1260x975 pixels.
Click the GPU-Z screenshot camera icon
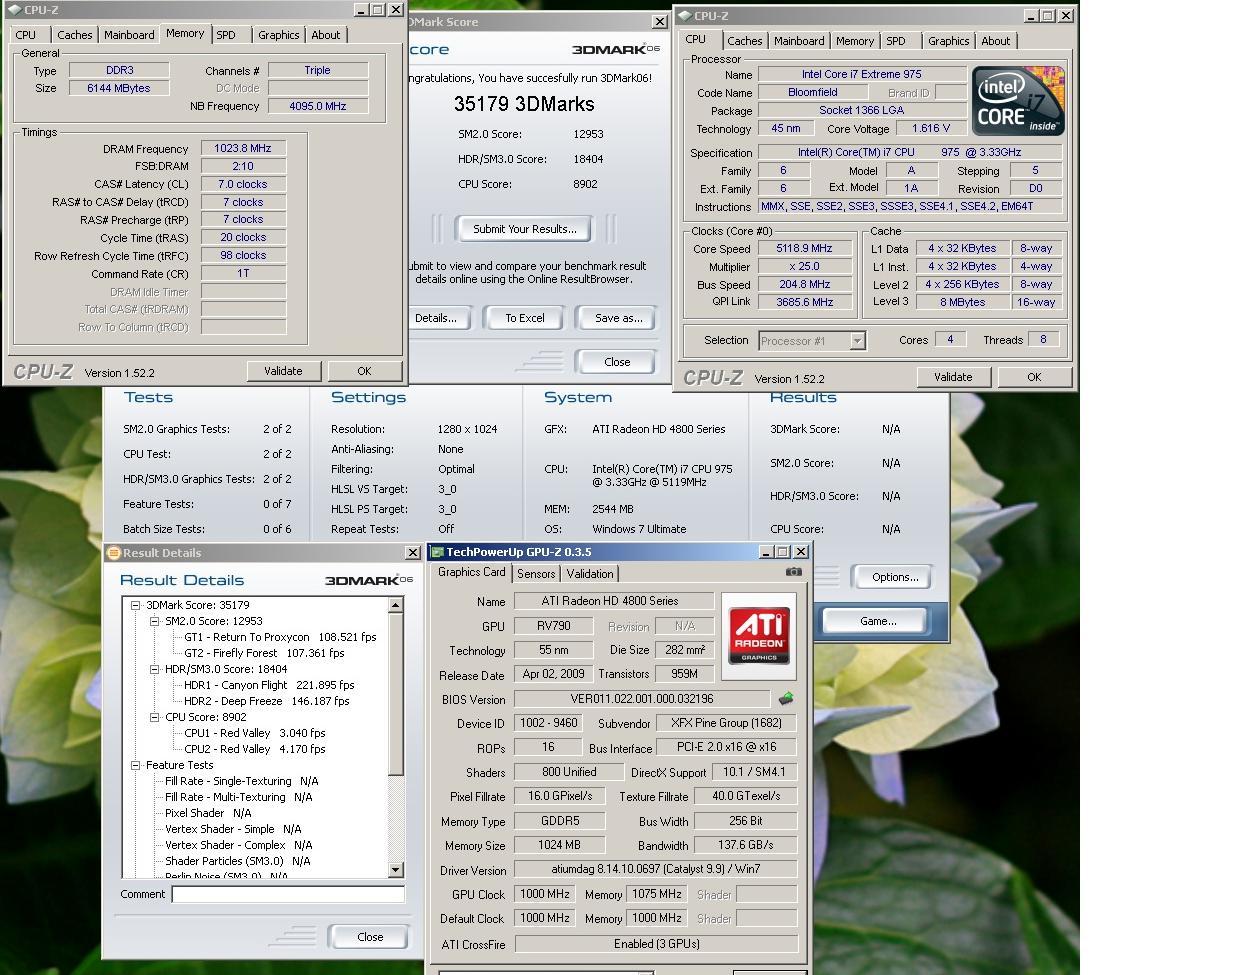pyautogui.click(x=794, y=572)
